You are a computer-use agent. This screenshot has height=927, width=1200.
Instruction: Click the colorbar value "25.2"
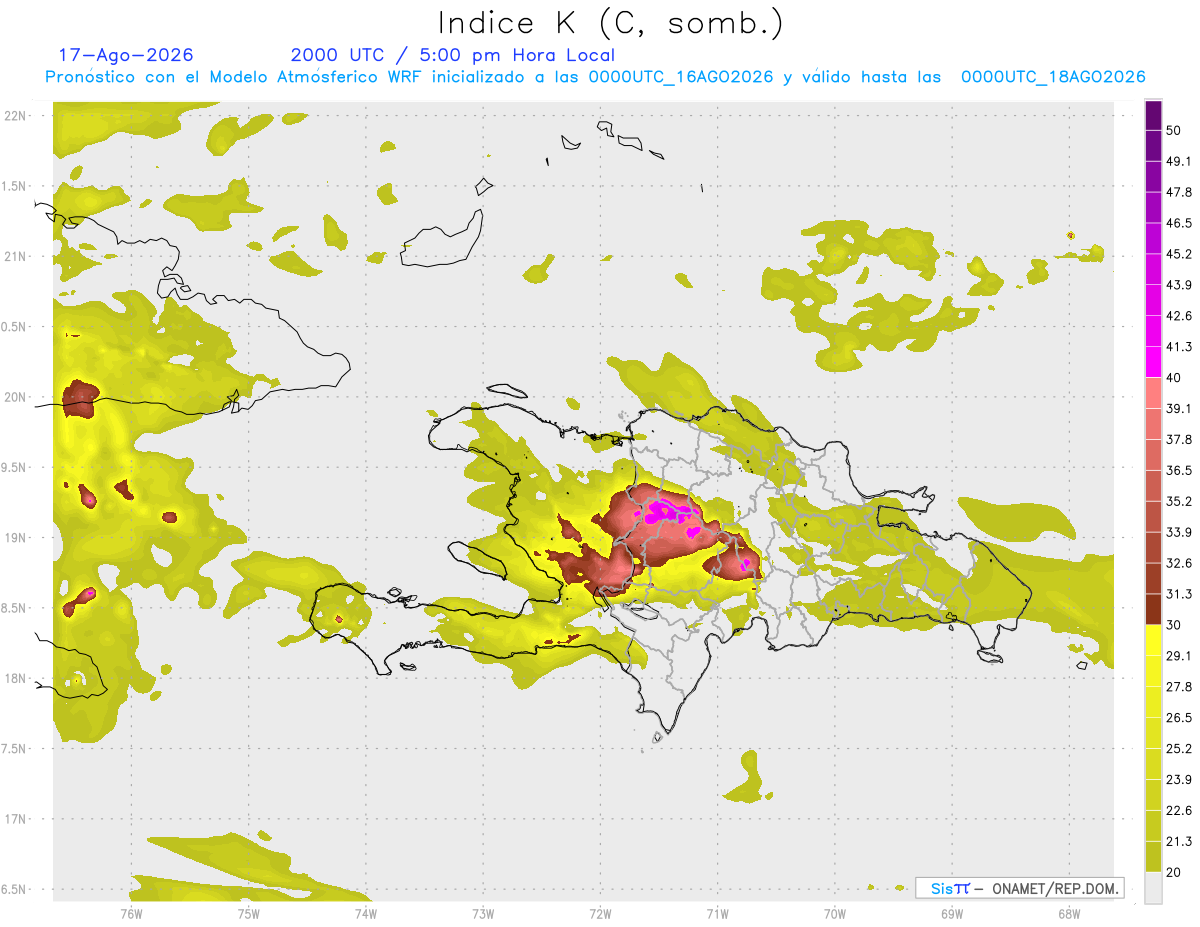point(1178,749)
